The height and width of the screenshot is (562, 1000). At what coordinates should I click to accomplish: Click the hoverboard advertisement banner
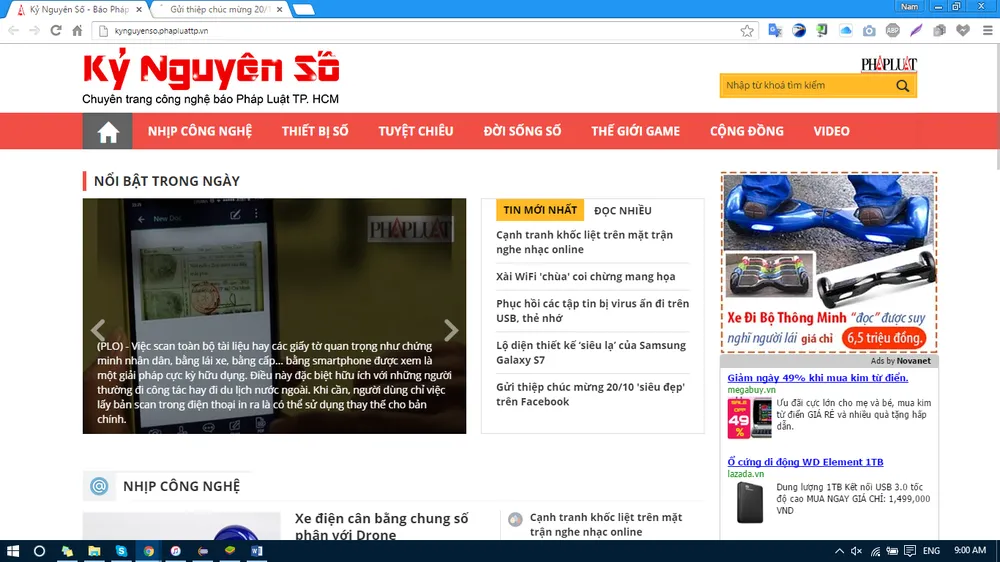pos(829,262)
